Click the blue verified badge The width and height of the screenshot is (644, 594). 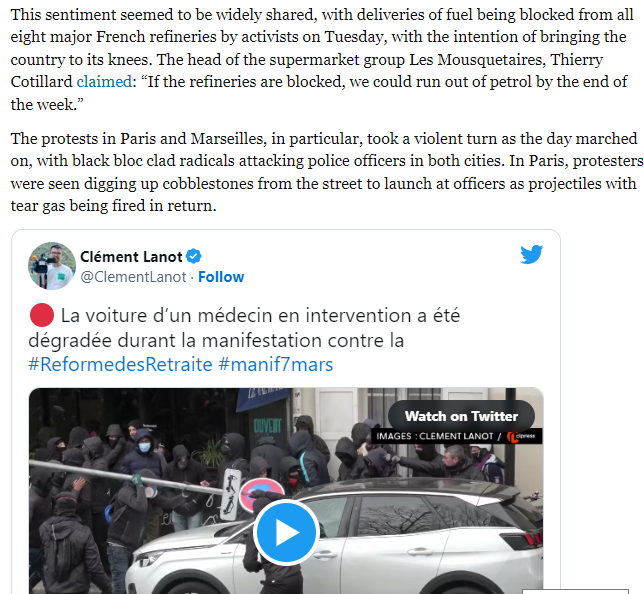(193, 256)
